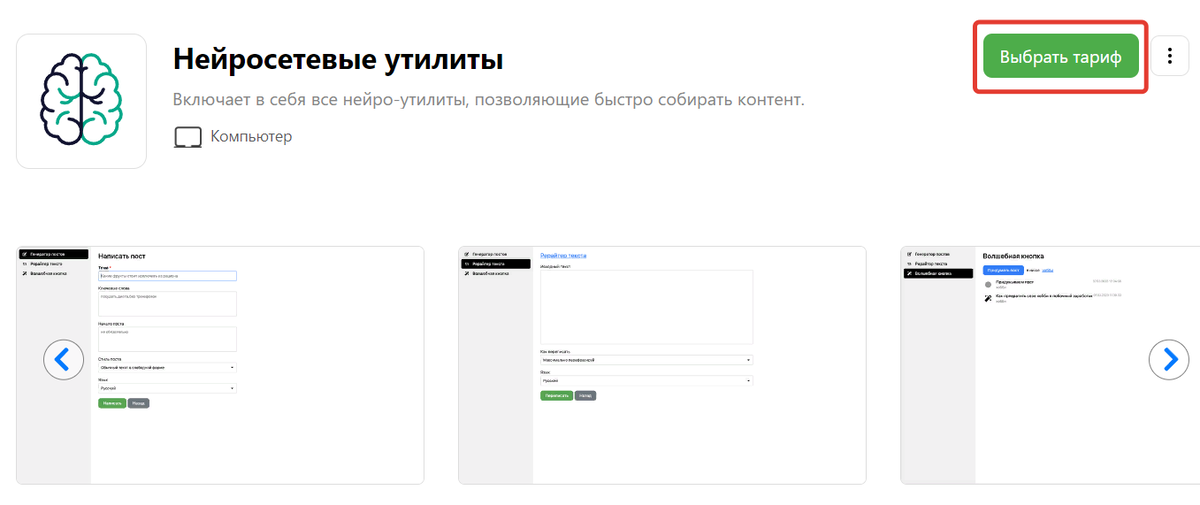Click the "Нейросетевые утилиты" title
Screen dimensions: 1200x505
(338, 60)
